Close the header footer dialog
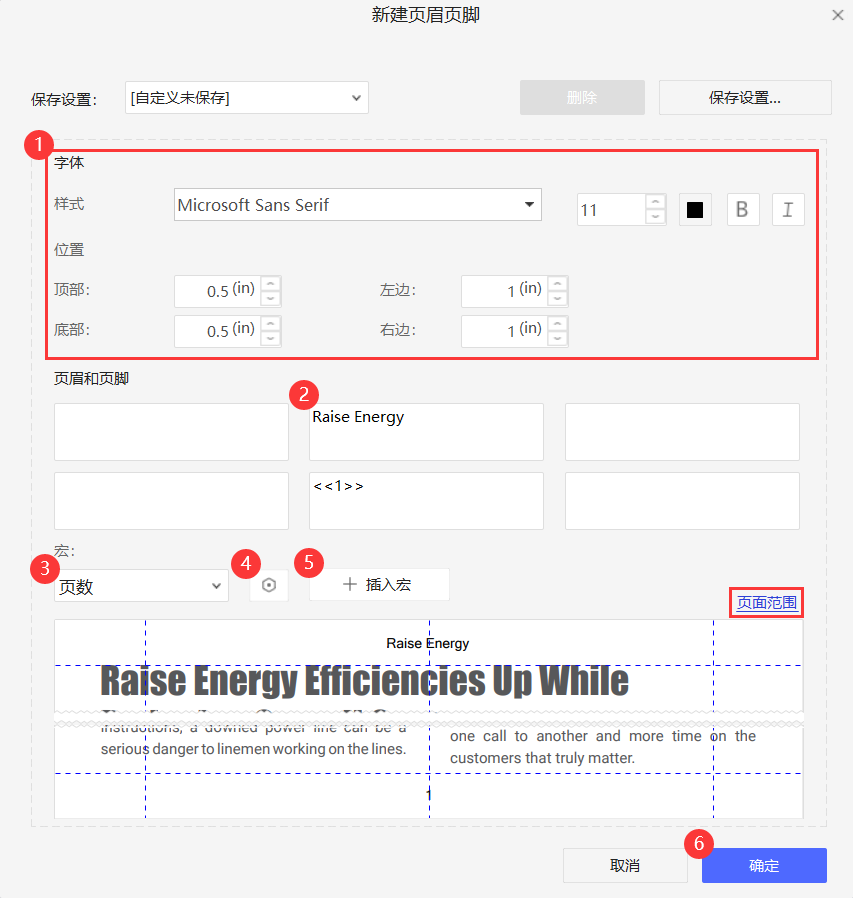 (x=838, y=15)
